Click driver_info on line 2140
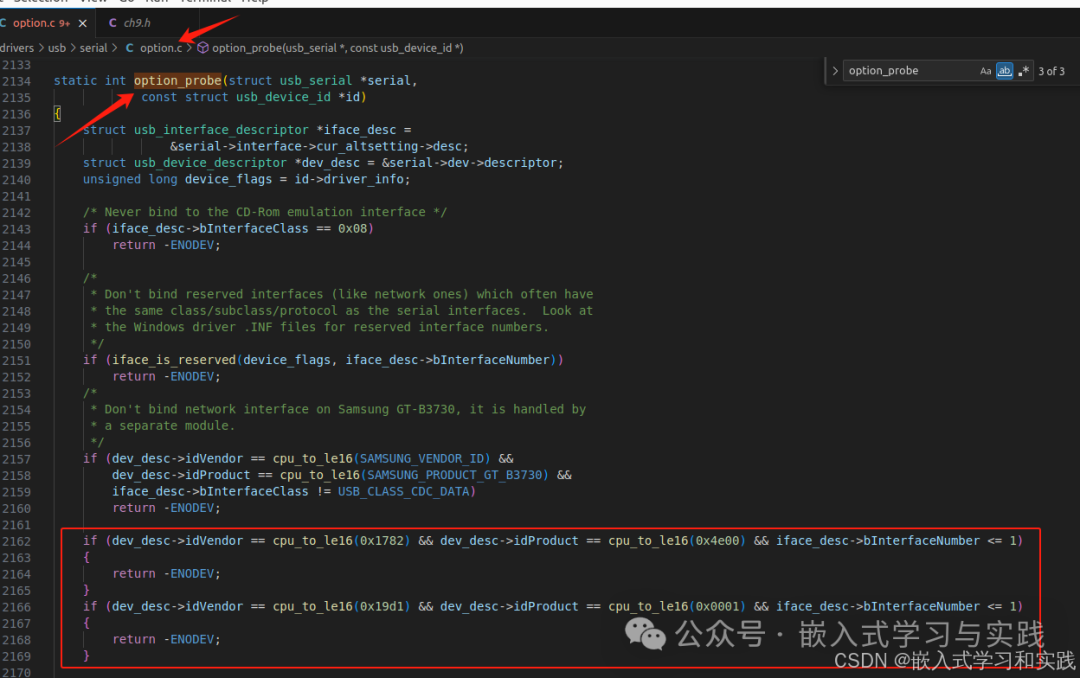1080x678 pixels. click(364, 180)
